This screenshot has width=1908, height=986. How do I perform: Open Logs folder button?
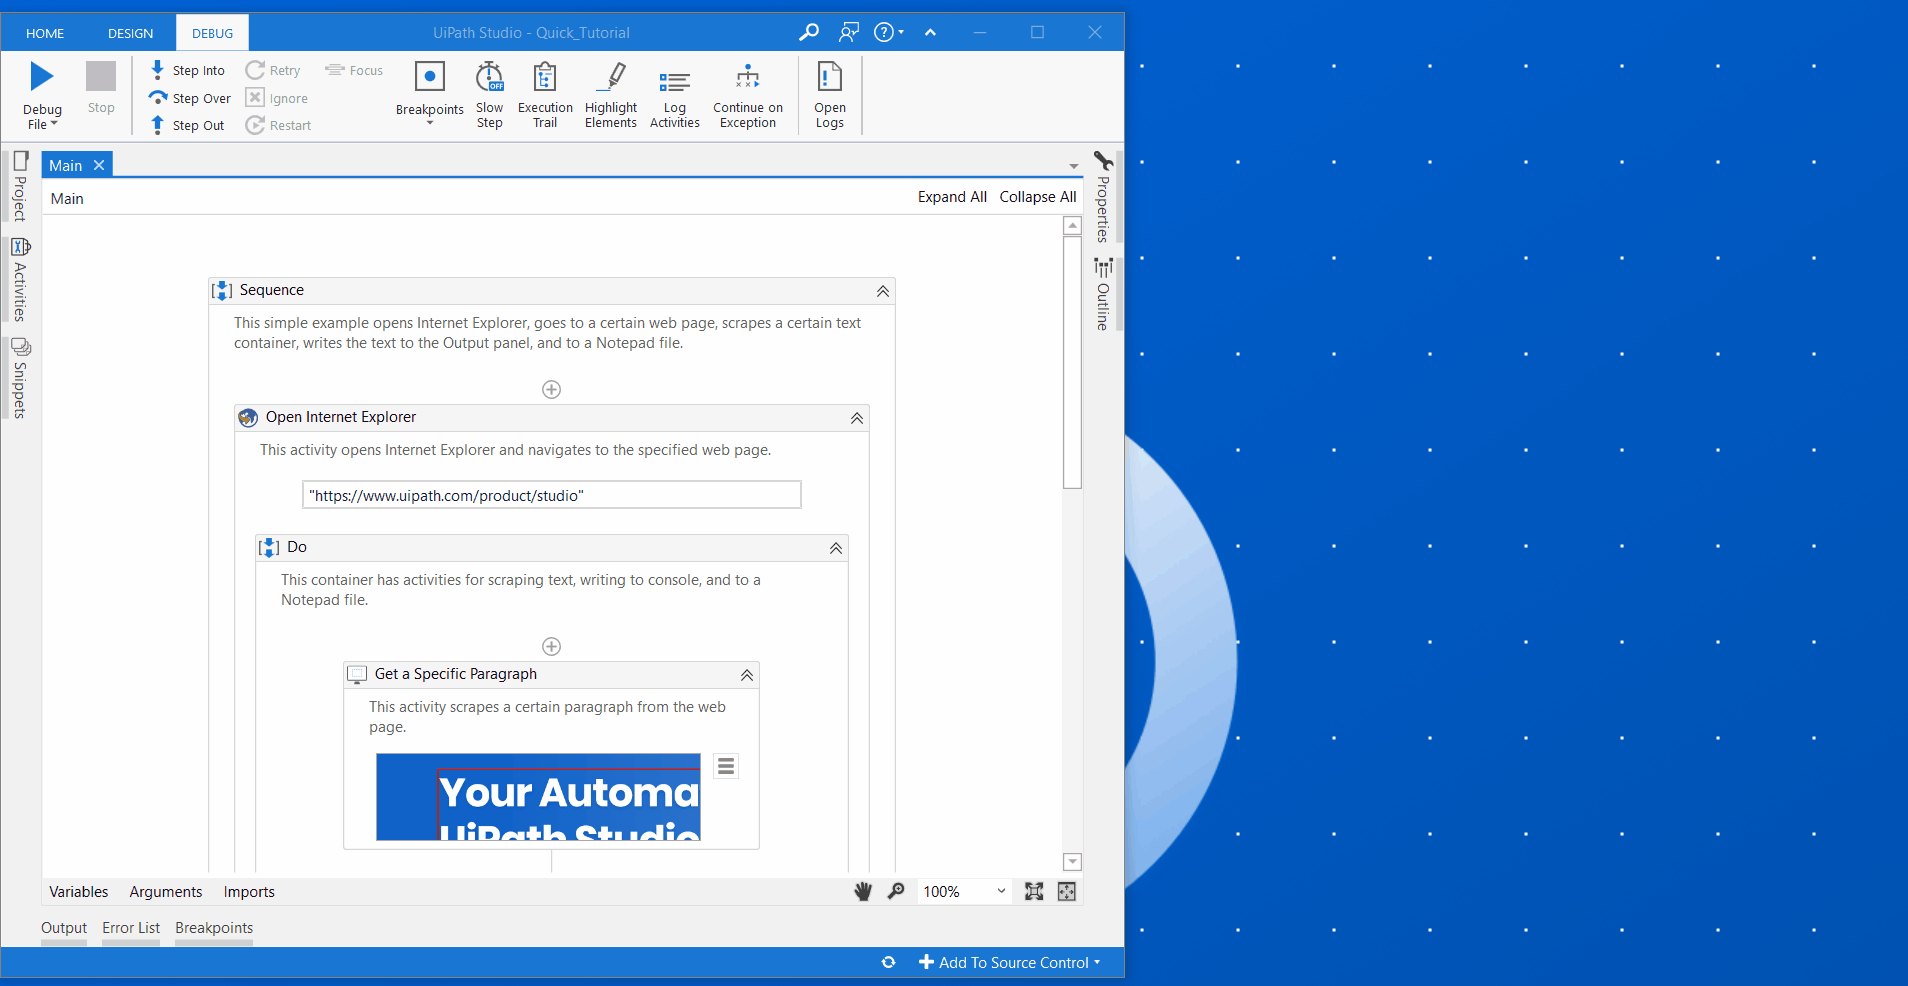[x=830, y=95]
